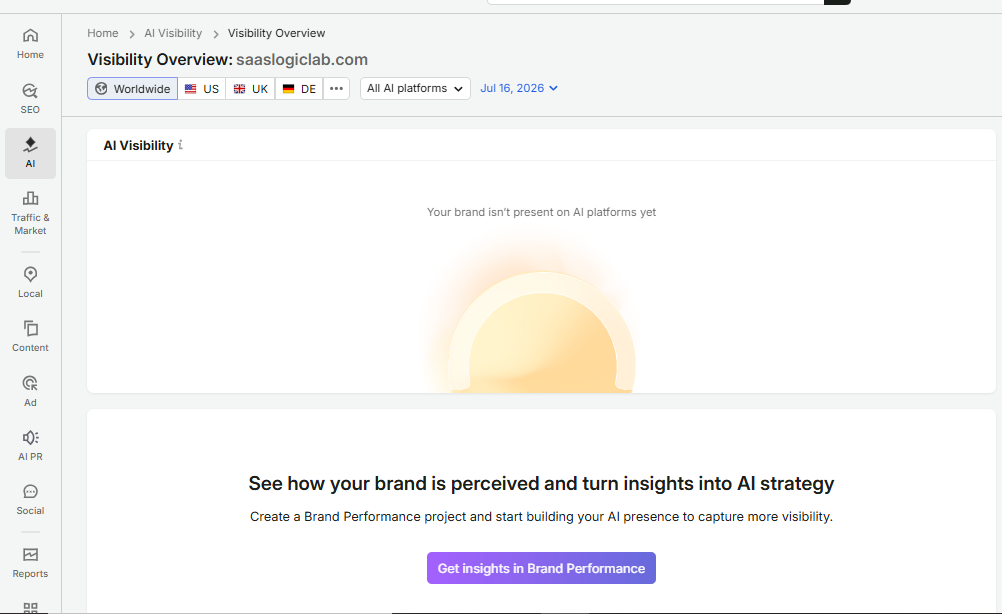
Task: Click the "See how your brand is perceived" heading
Action: coord(541,484)
